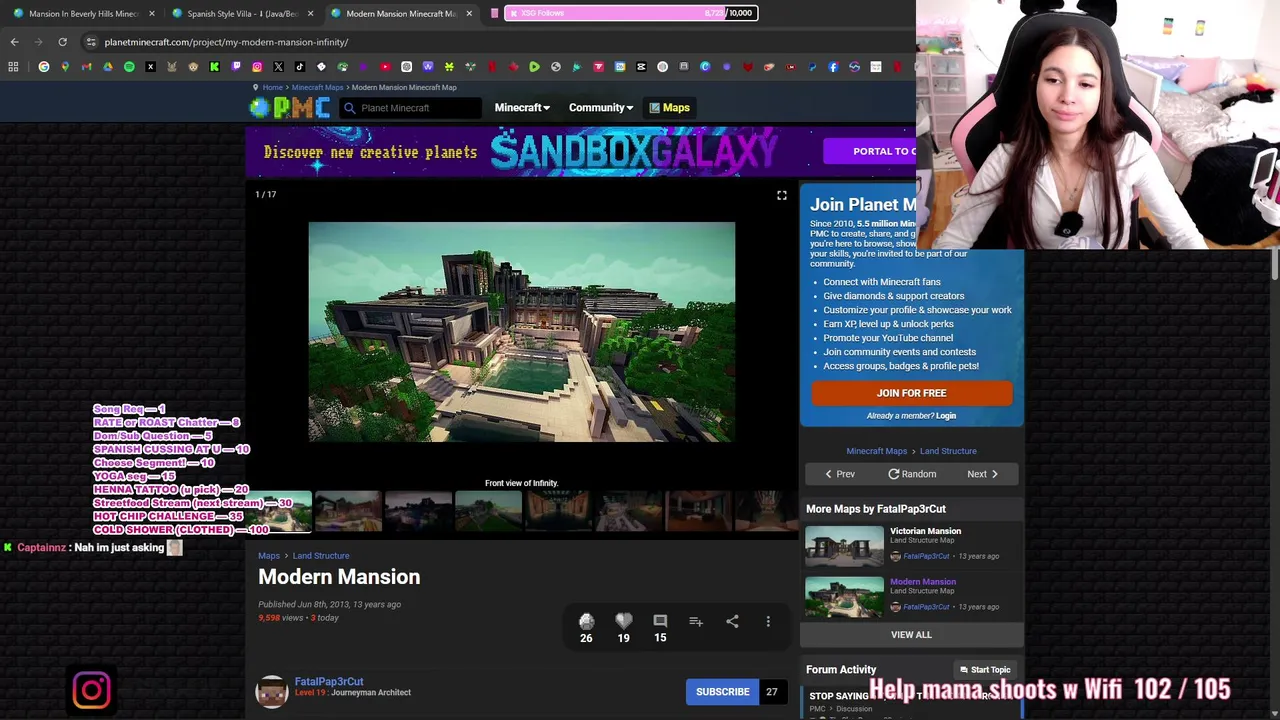Click the Login link
The image size is (1280, 720).
click(x=946, y=416)
